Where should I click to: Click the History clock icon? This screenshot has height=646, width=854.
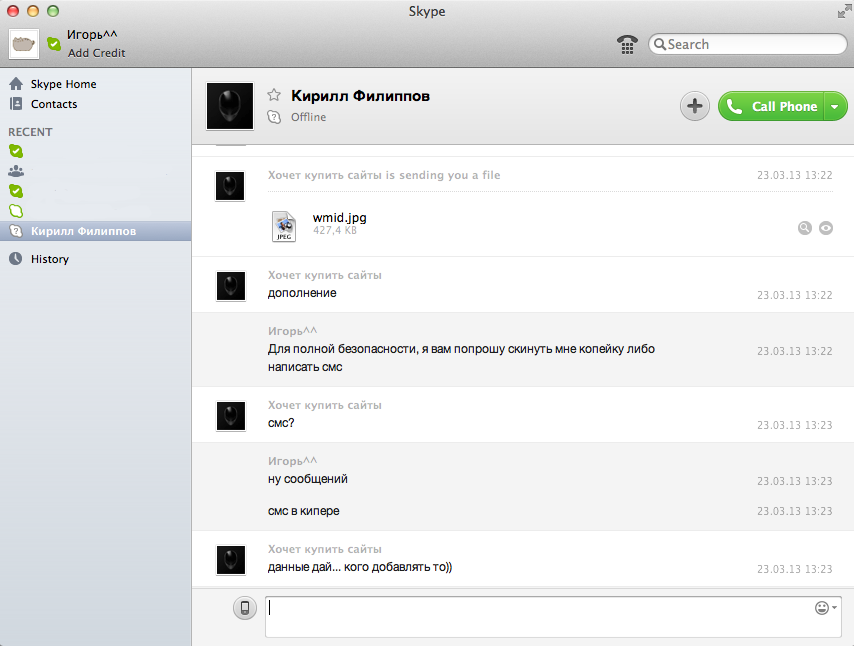click(x=16, y=258)
